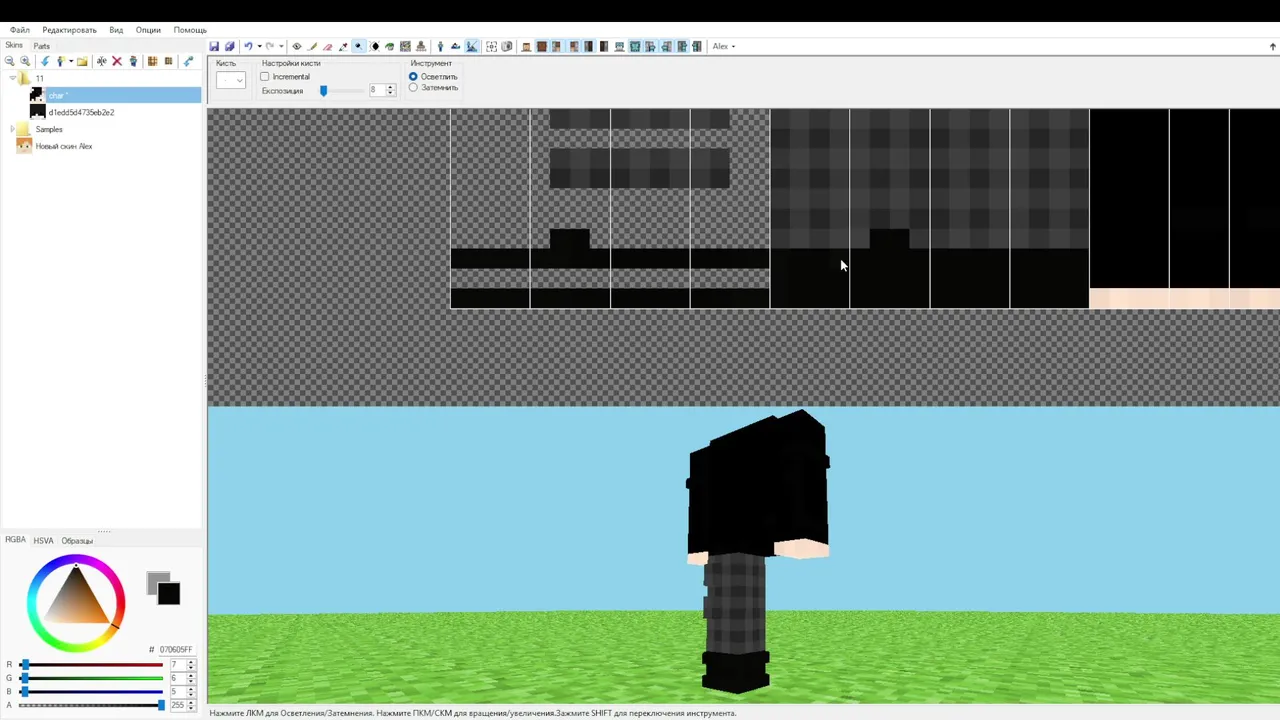This screenshot has height=720, width=1280.
Task: Create a new folder in skin list
Action: click(x=82, y=62)
